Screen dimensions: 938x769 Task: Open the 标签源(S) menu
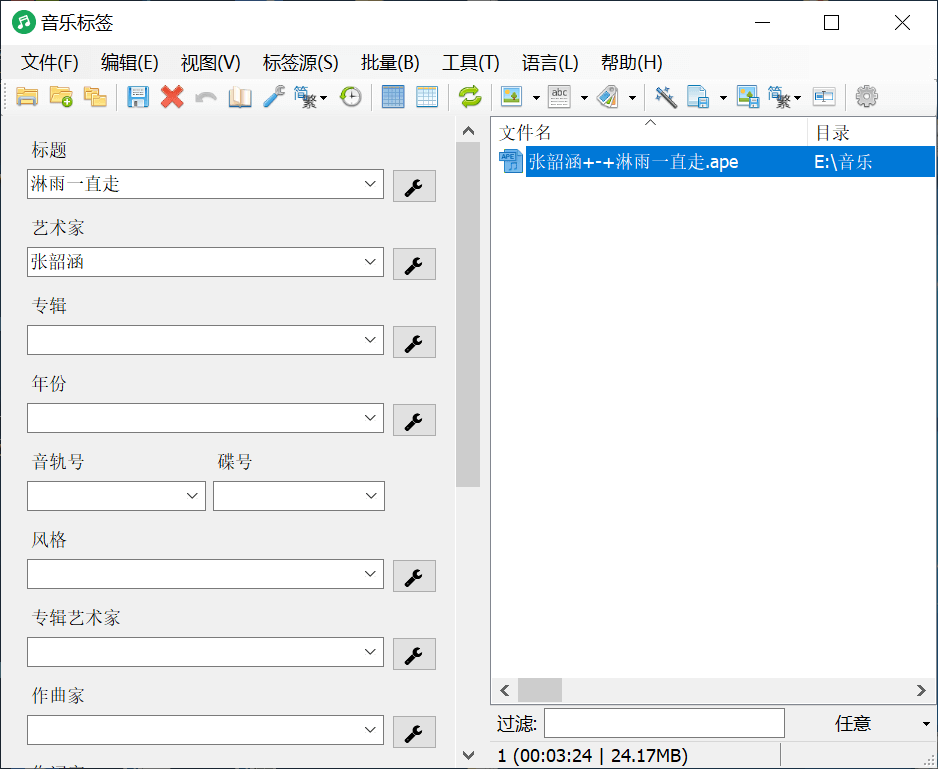pyautogui.click(x=299, y=62)
